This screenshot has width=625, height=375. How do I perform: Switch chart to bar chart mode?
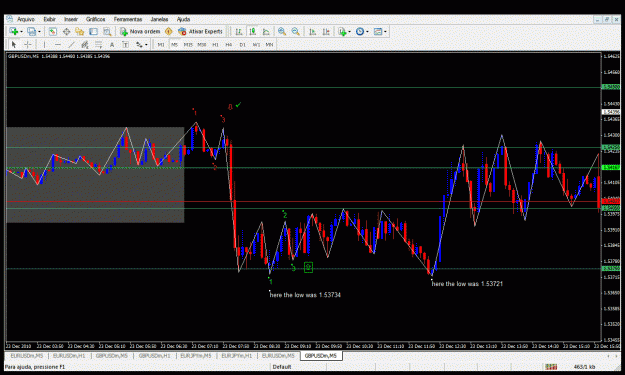pyautogui.click(x=239, y=31)
